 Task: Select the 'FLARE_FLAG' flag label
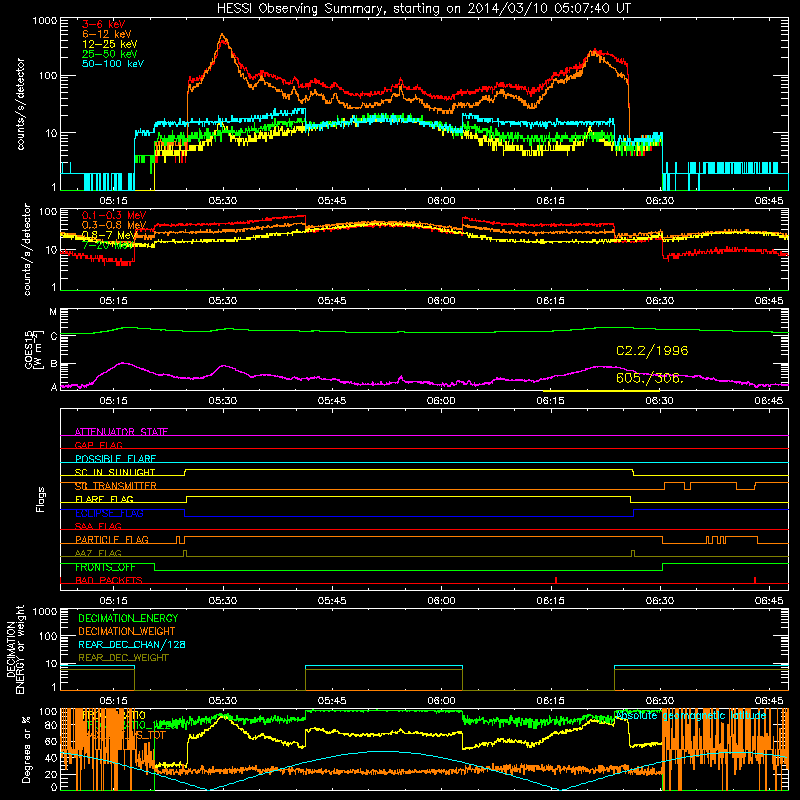[x=104, y=499]
